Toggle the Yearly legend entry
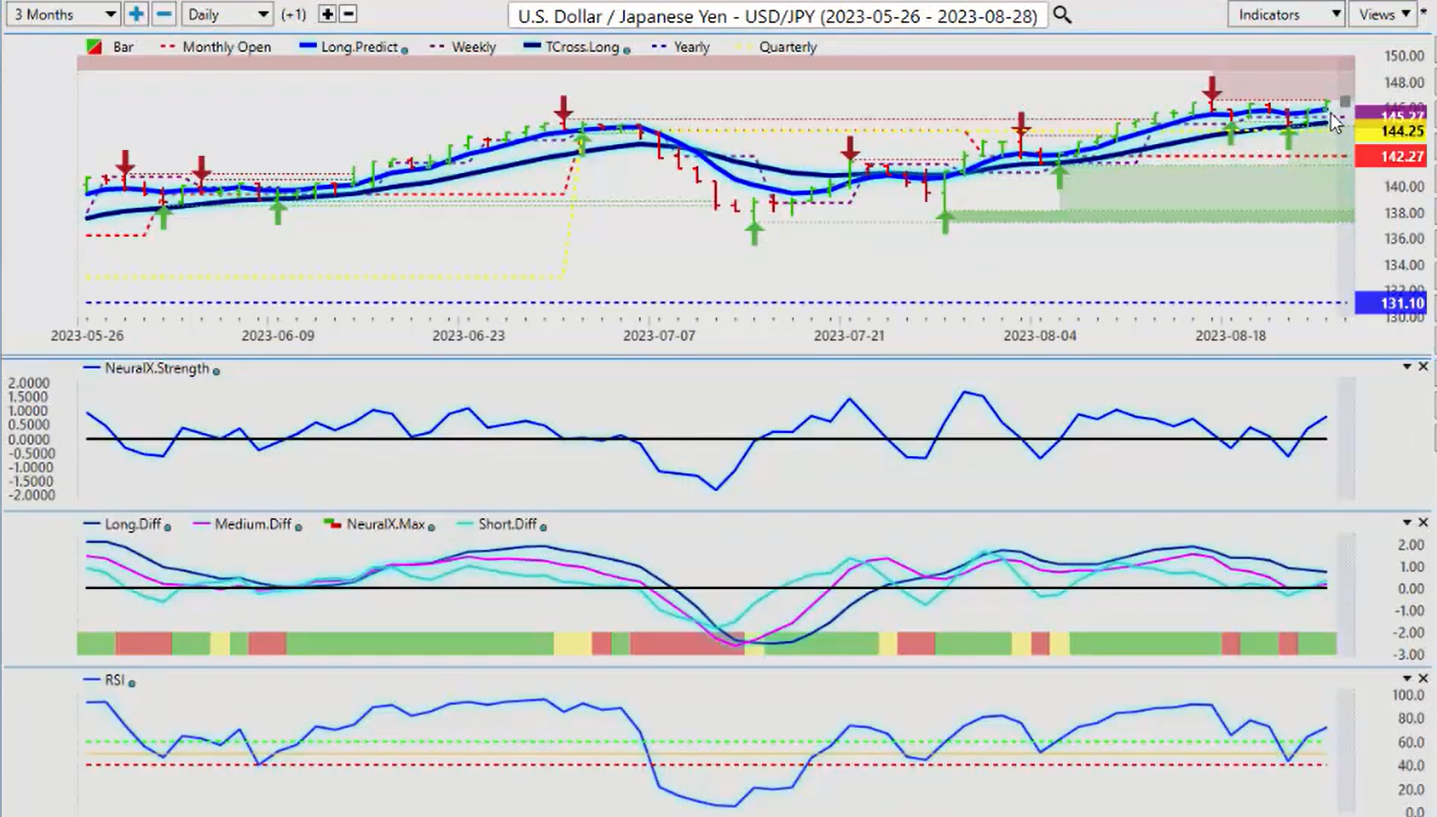1437x817 pixels. click(x=681, y=47)
